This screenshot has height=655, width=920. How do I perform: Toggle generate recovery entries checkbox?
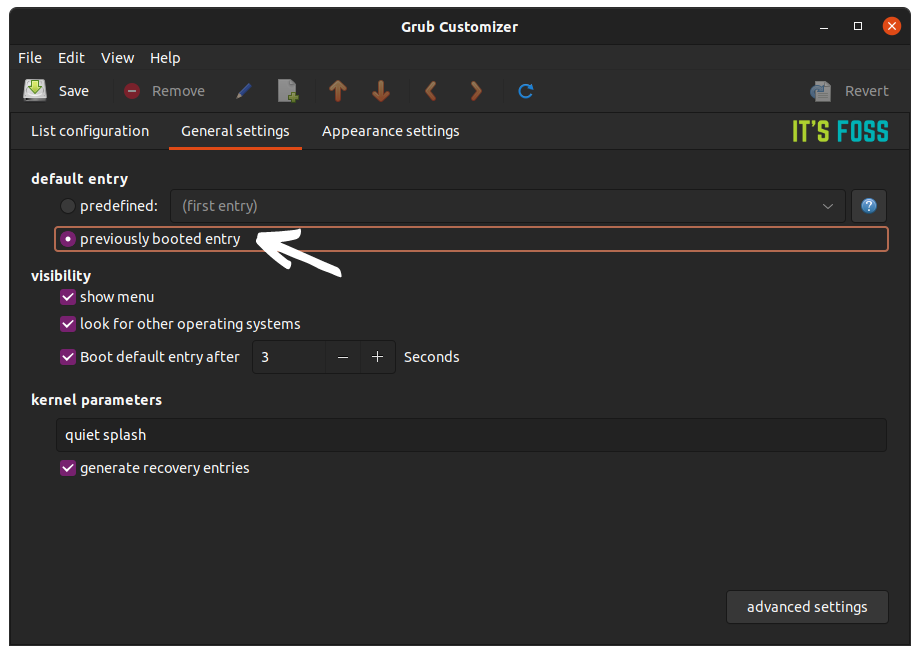click(x=67, y=468)
